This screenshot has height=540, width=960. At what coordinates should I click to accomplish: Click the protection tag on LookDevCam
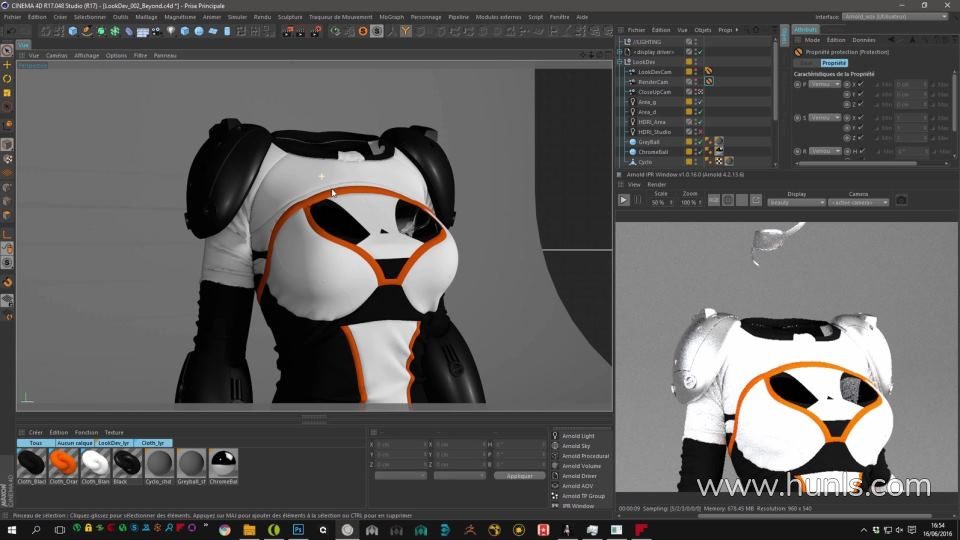(x=708, y=72)
